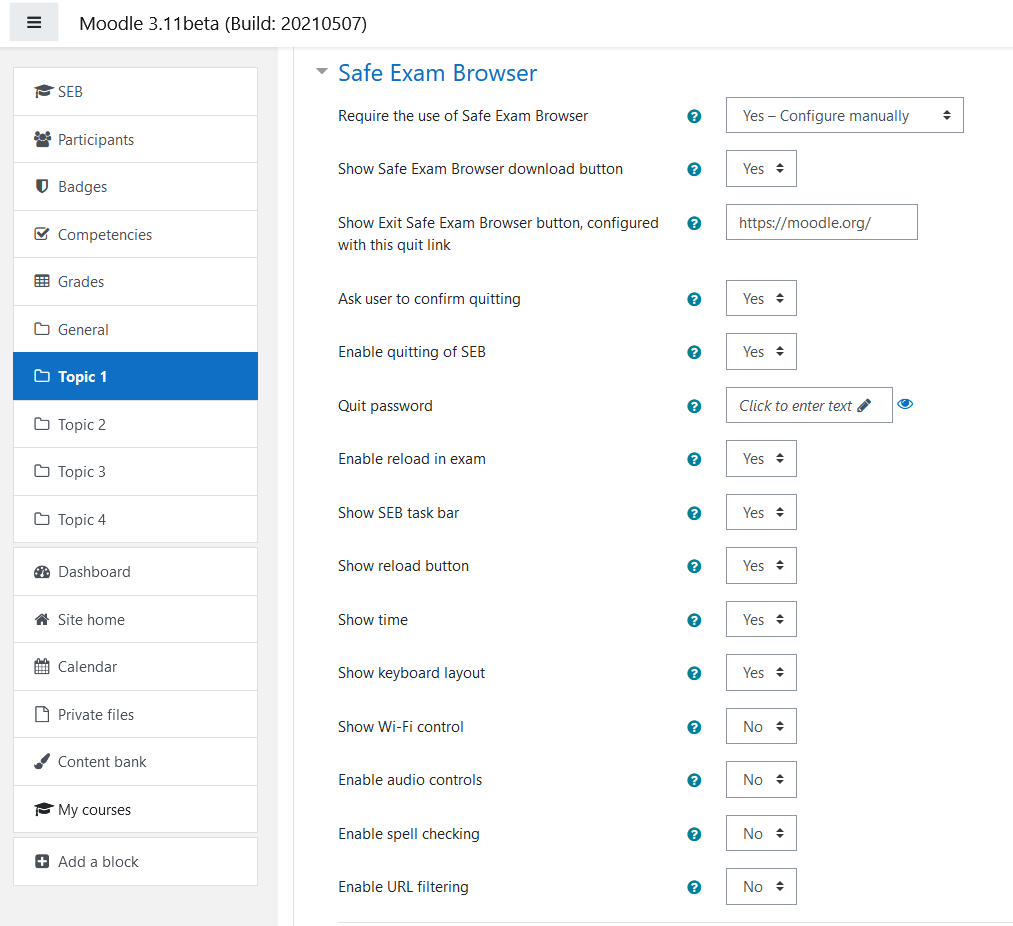
Task: Select Topic 4 in sidebar
Action: coord(135,520)
